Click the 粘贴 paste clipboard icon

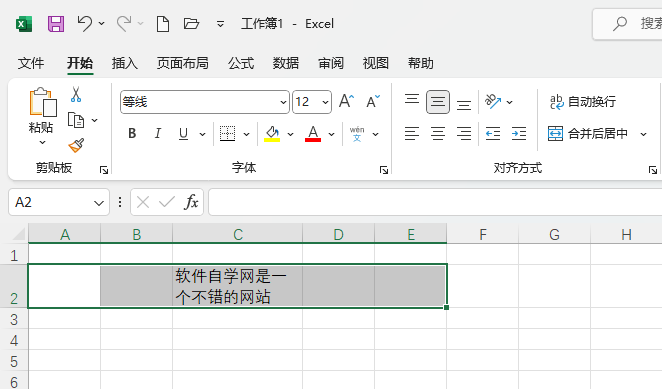[42, 102]
